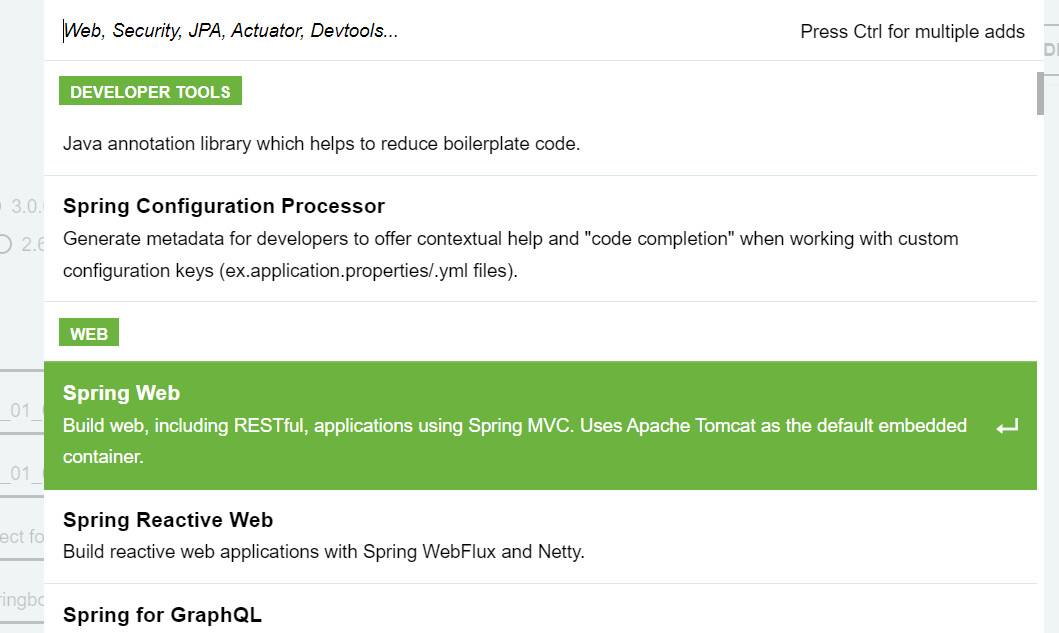1059x633 pixels.
Task: Add Spring Reactive Web dependency
Action: [540, 536]
